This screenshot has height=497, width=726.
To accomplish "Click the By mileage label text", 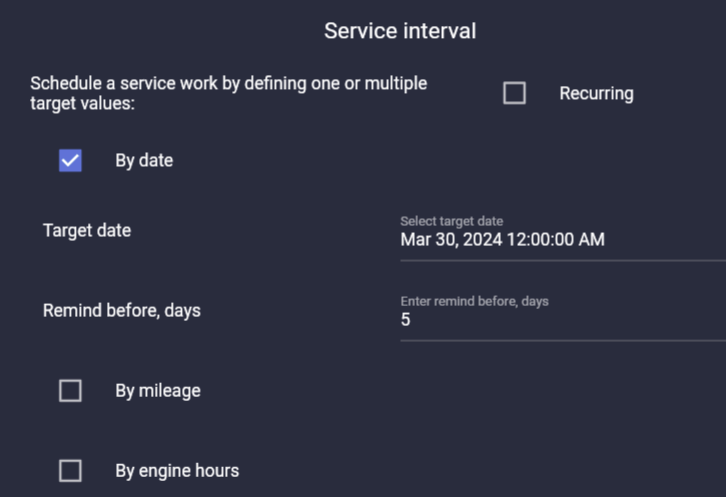I will (158, 390).
